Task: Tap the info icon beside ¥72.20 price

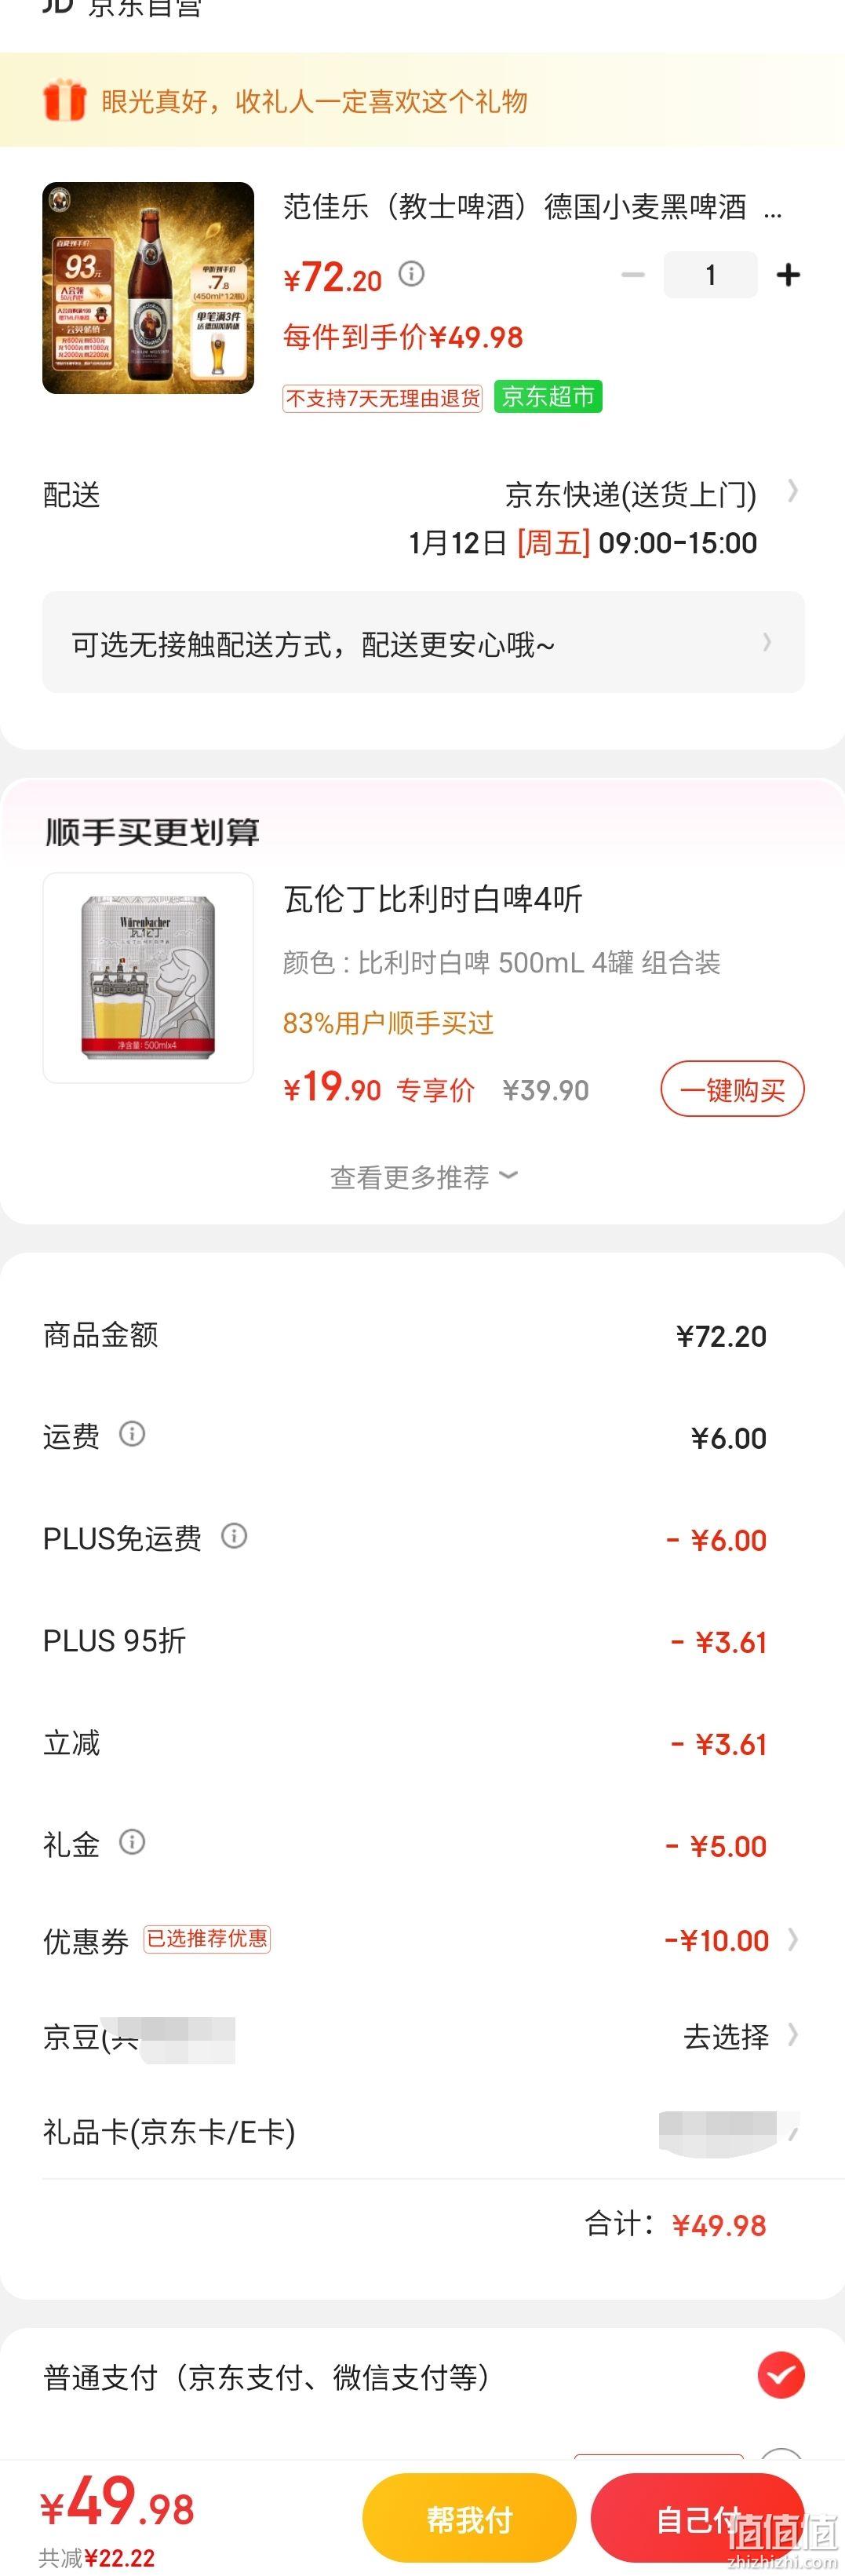Action: click(412, 273)
